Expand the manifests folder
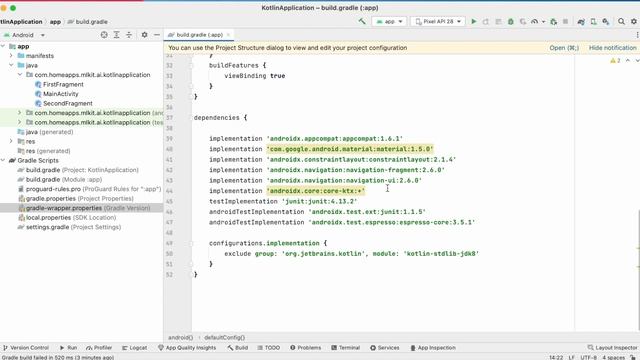This screenshot has width=640, height=360. click(x=11, y=56)
